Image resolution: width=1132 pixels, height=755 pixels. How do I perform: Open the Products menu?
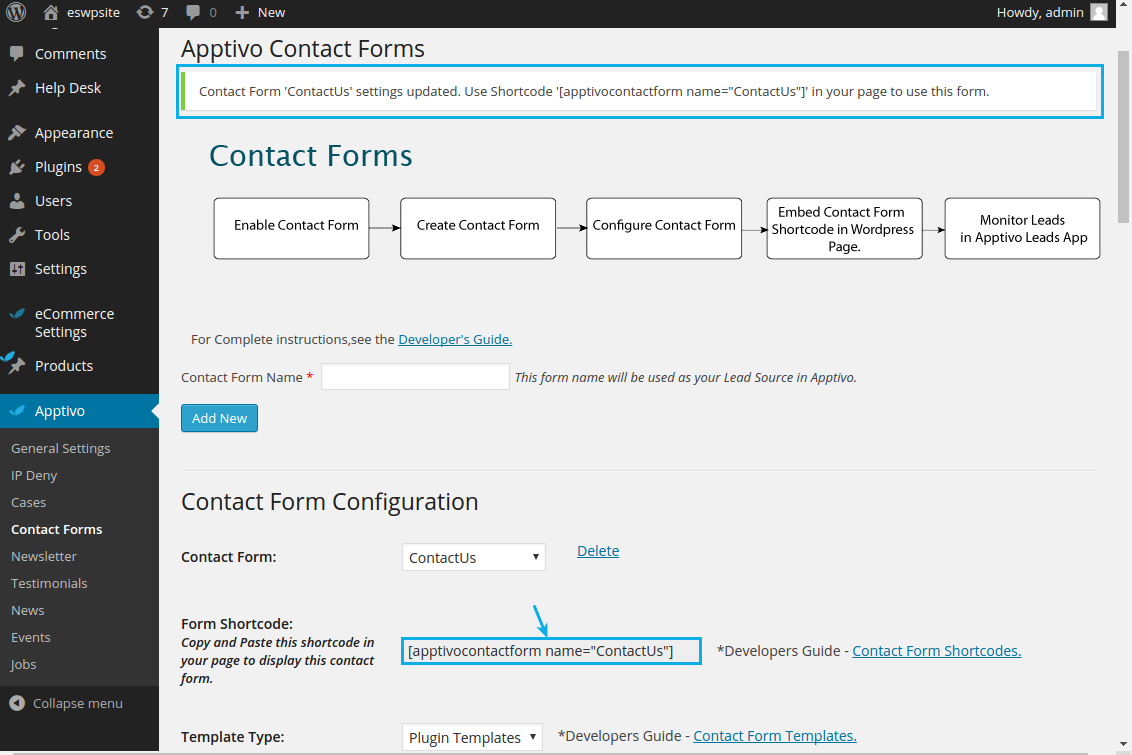pos(64,365)
